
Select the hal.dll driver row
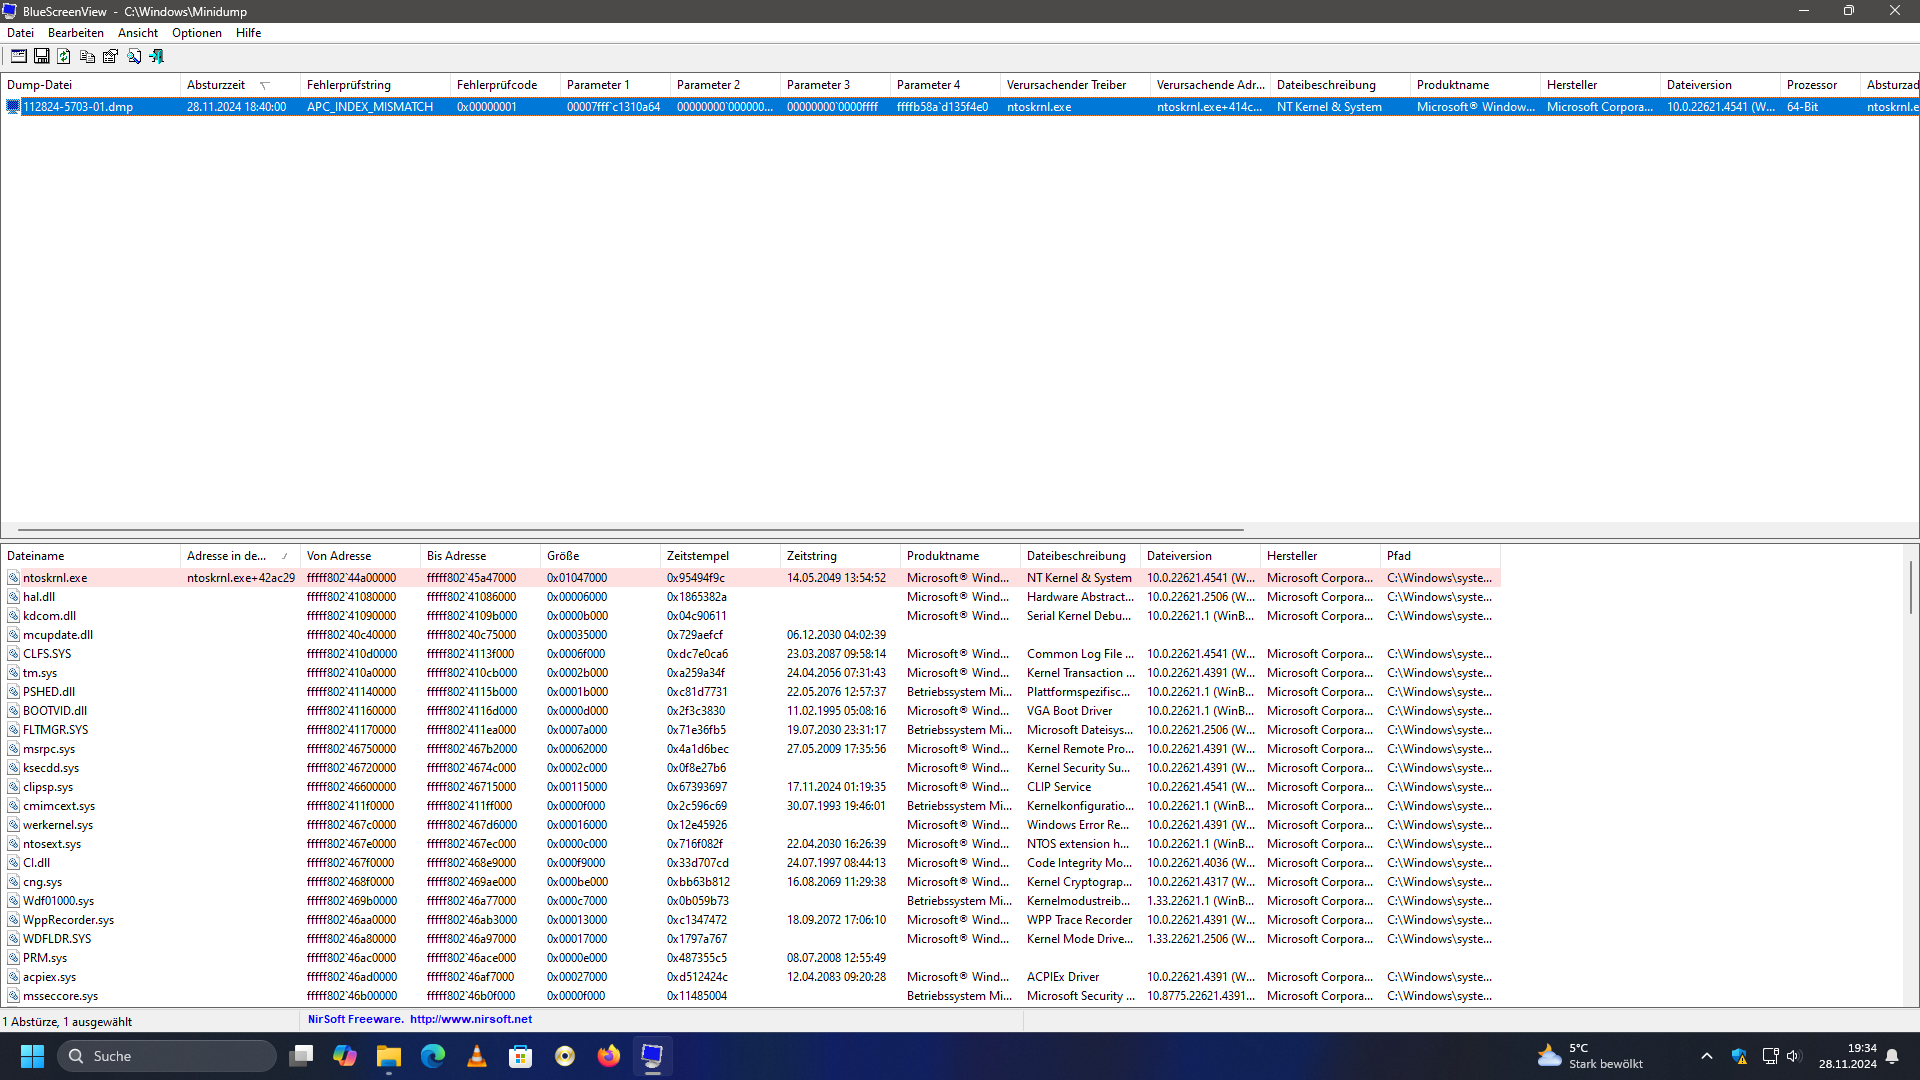click(39, 597)
